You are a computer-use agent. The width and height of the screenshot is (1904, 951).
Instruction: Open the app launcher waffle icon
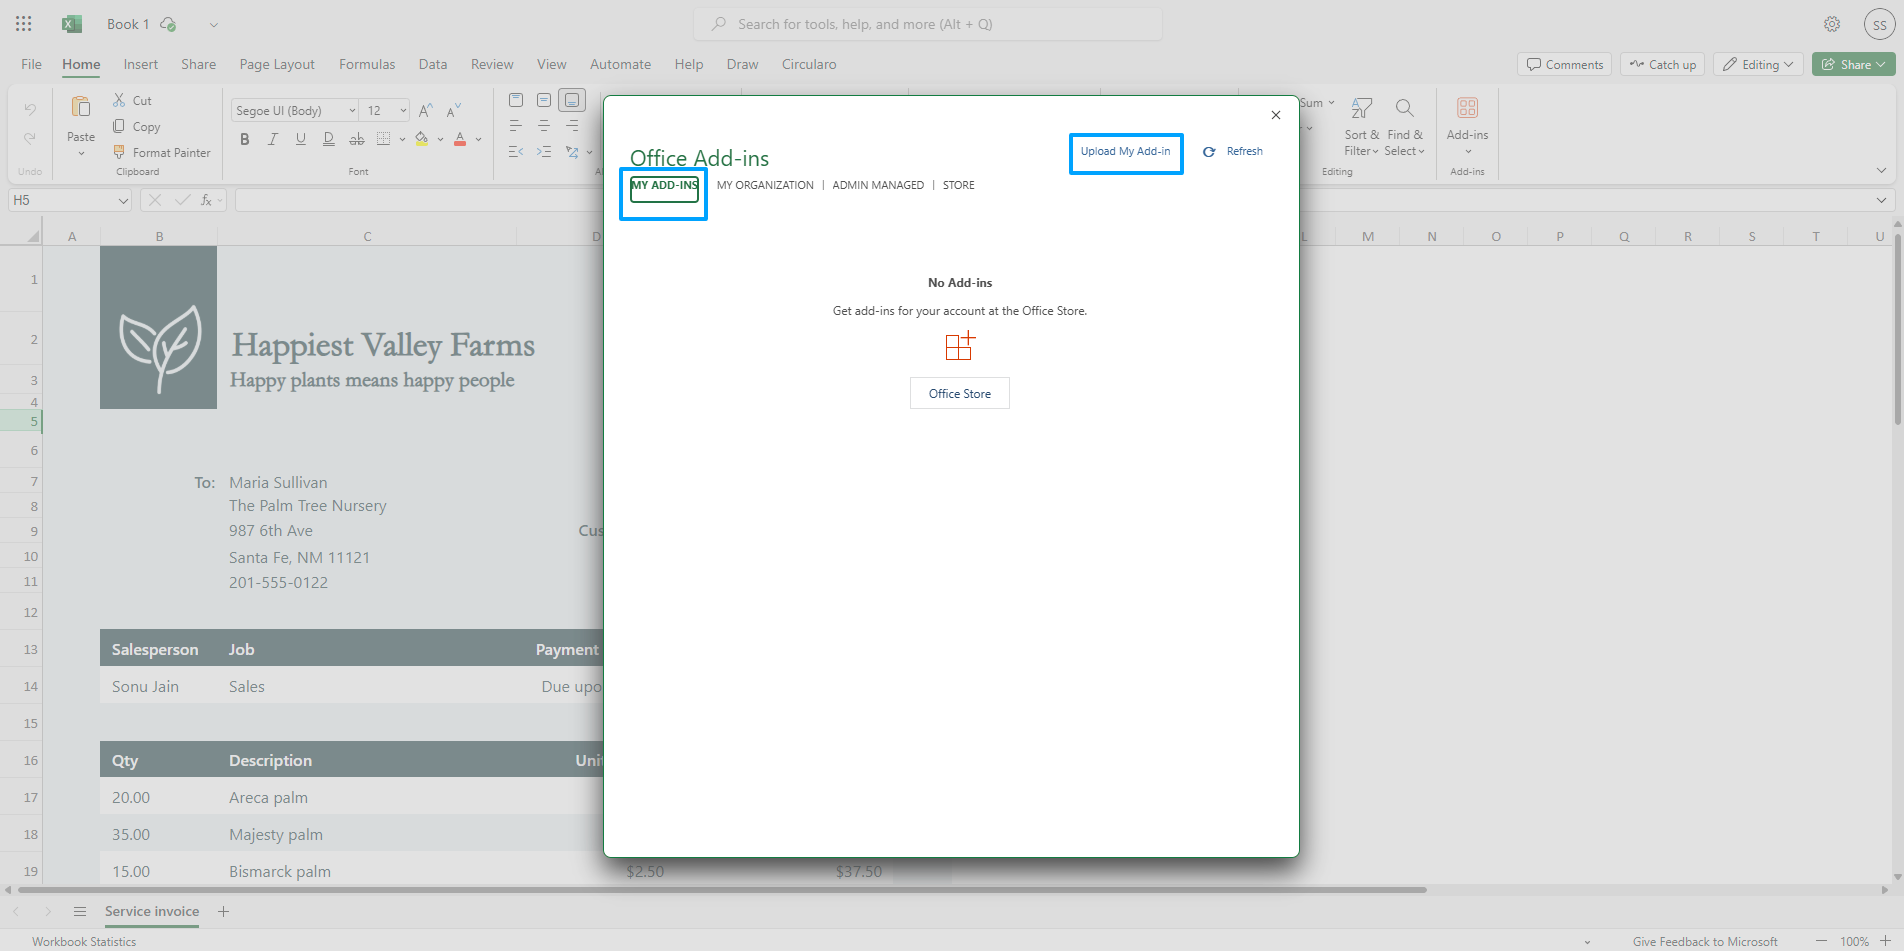coord(24,24)
